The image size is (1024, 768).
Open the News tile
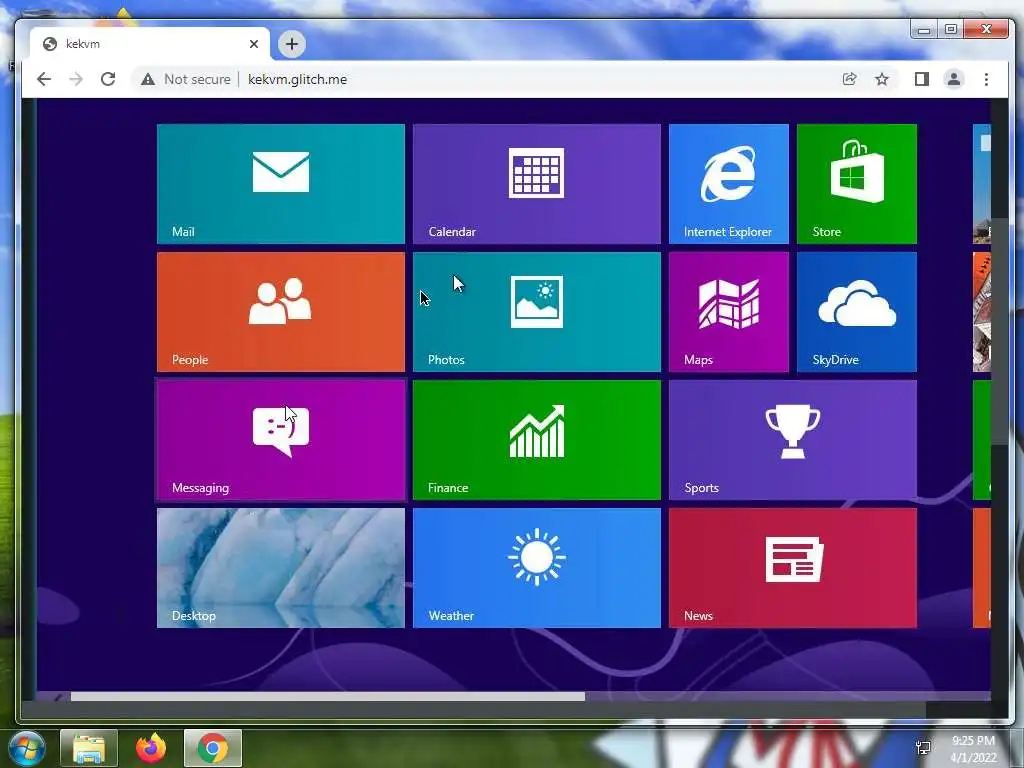[x=793, y=568]
